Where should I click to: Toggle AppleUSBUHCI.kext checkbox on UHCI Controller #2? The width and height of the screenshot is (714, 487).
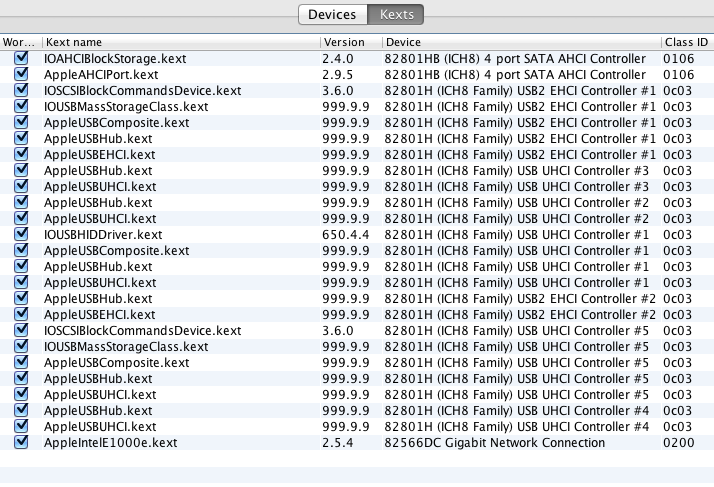click(x=21, y=218)
